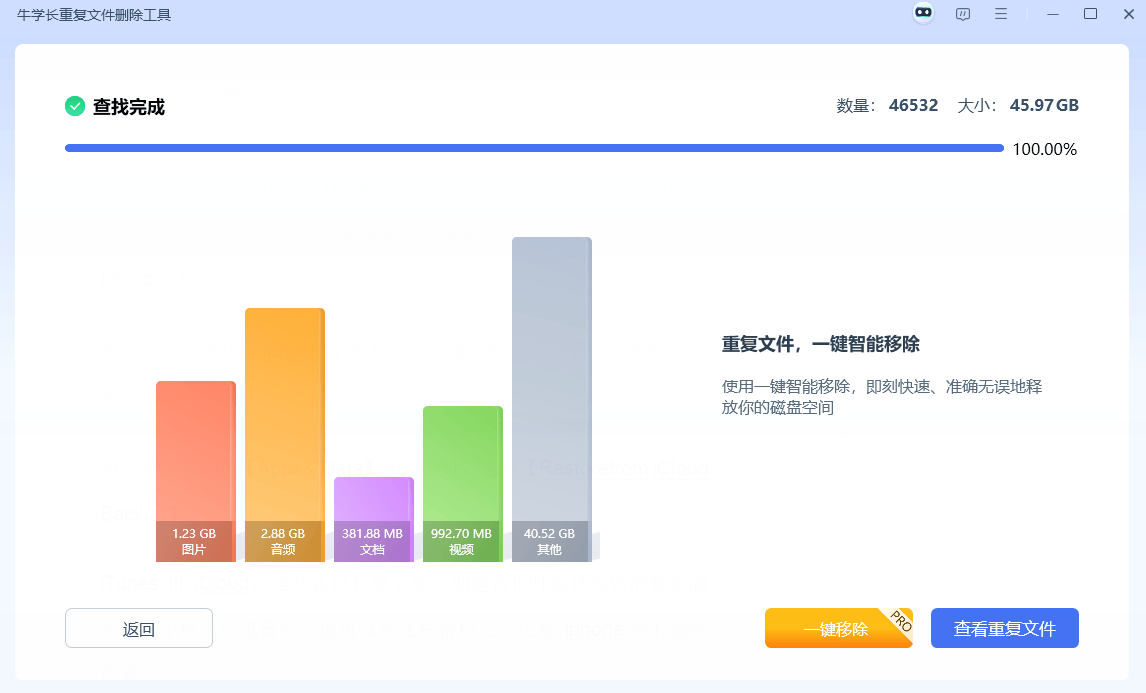The height and width of the screenshot is (693, 1146).
Task: Maximize the application window
Action: pyautogui.click(x=1090, y=14)
